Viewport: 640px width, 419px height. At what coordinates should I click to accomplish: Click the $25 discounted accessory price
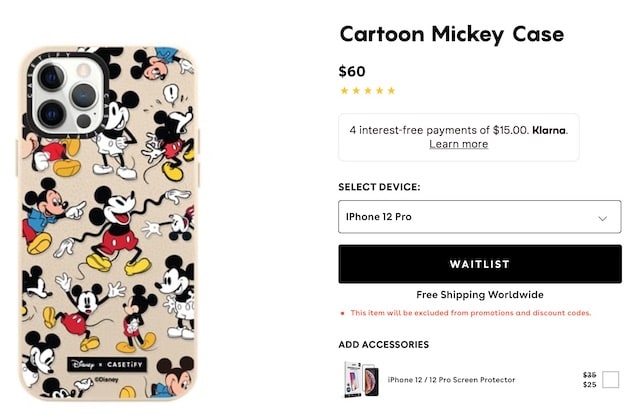589,384
